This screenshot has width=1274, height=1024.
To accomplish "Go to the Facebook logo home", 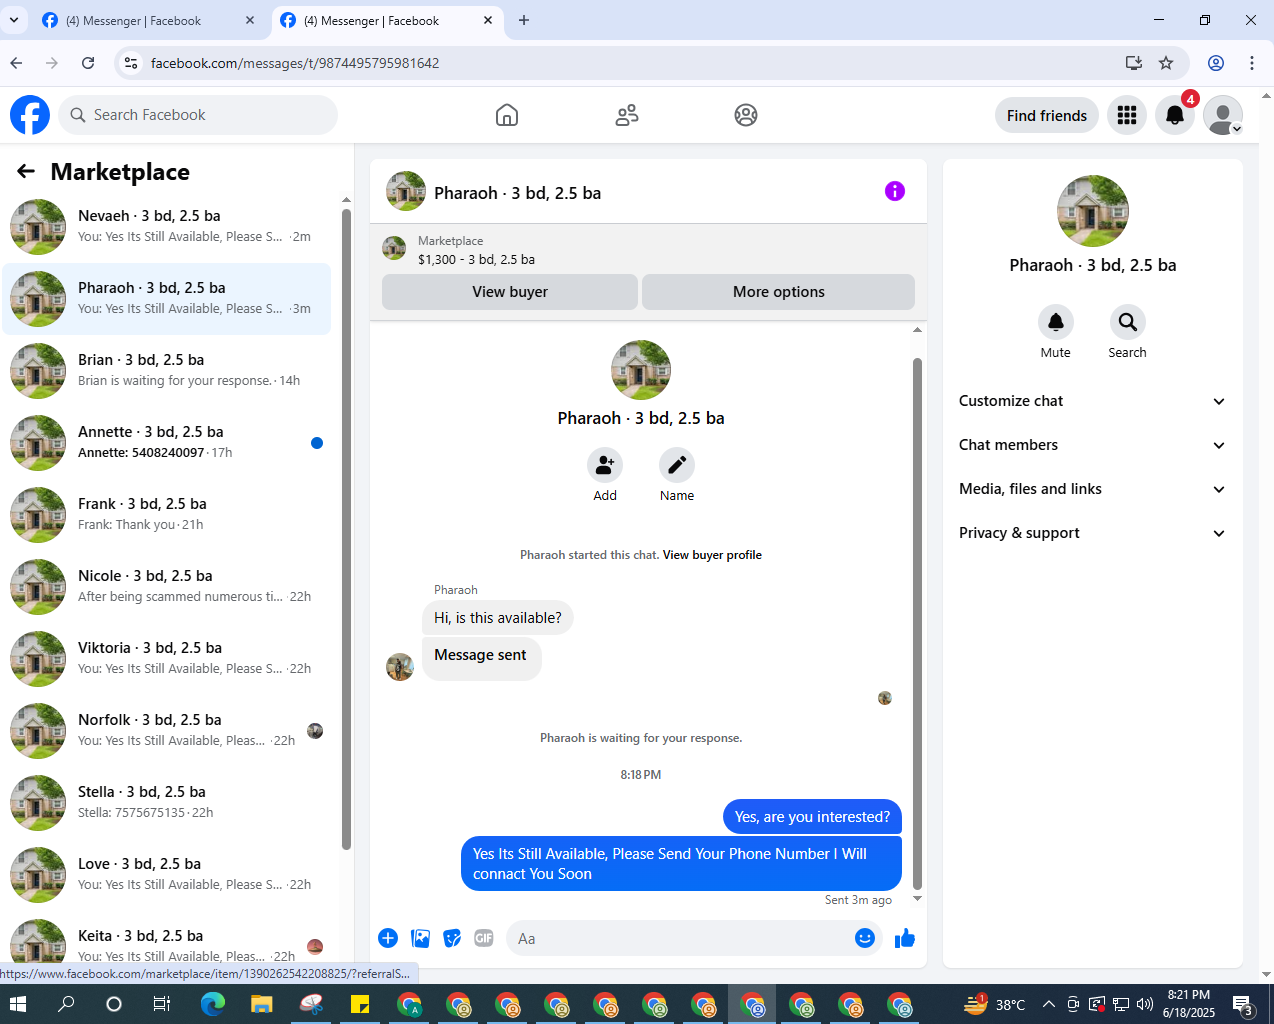I will pos(30,115).
